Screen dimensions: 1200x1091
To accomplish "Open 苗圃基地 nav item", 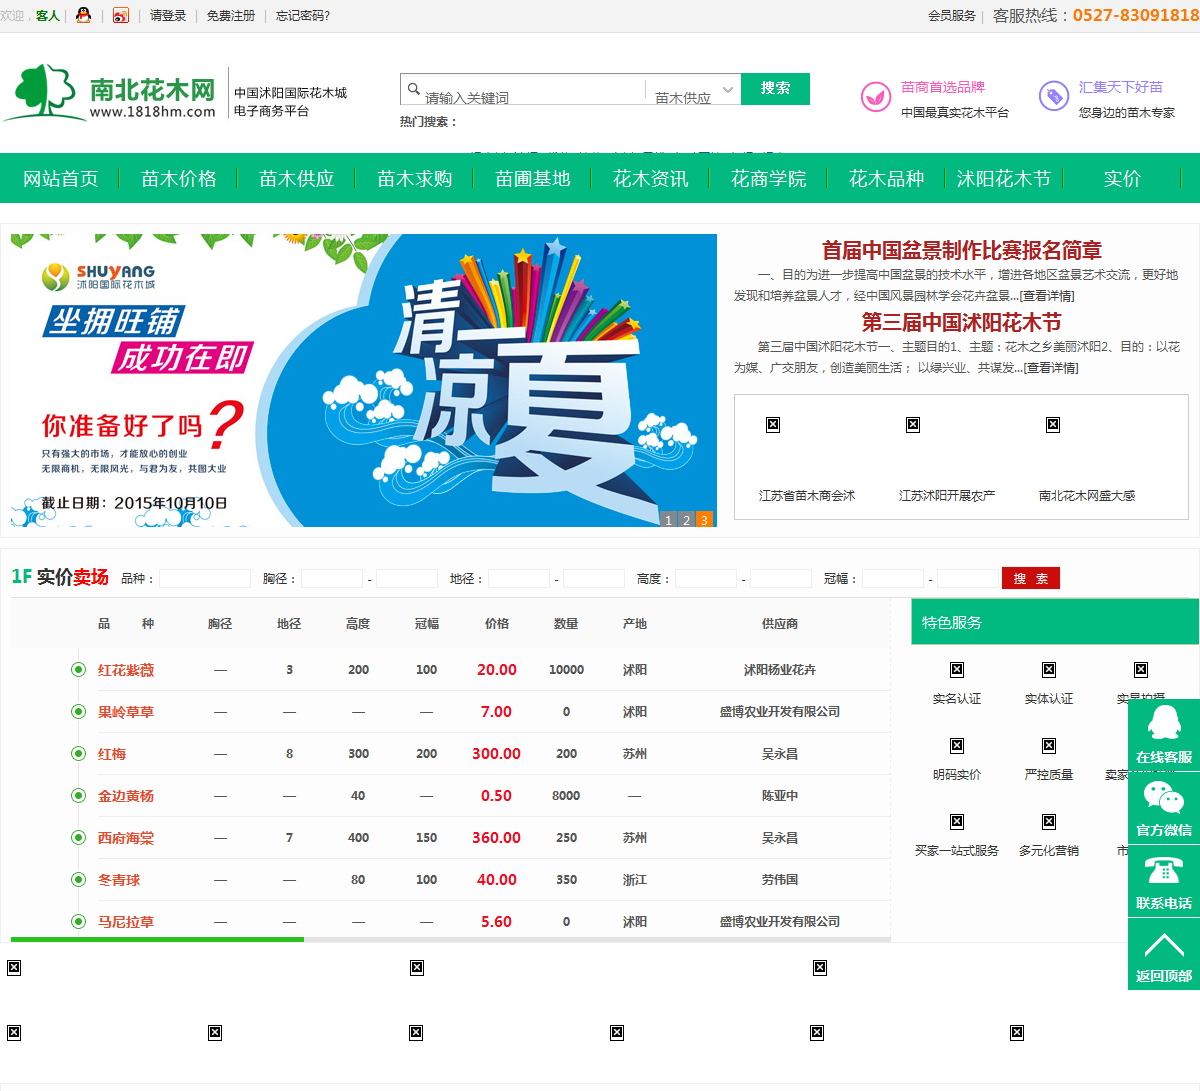I will point(533,178).
